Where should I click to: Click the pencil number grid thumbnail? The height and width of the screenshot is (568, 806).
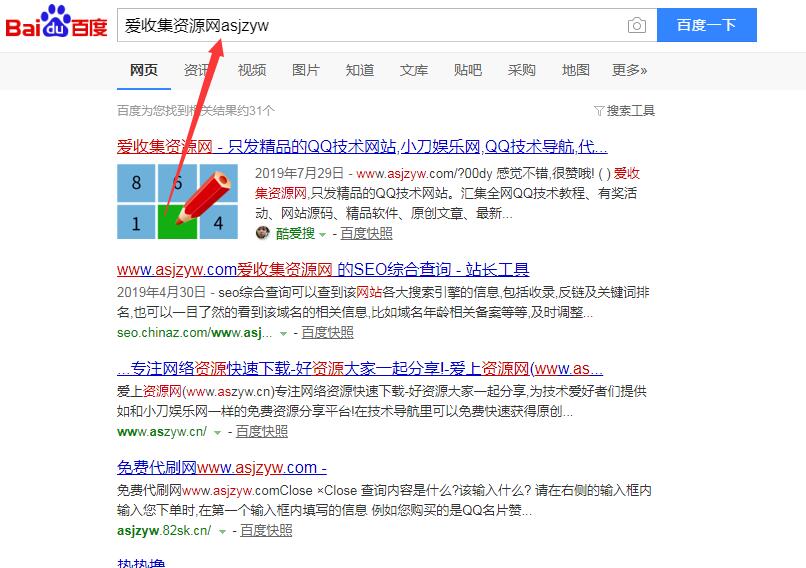click(x=177, y=201)
